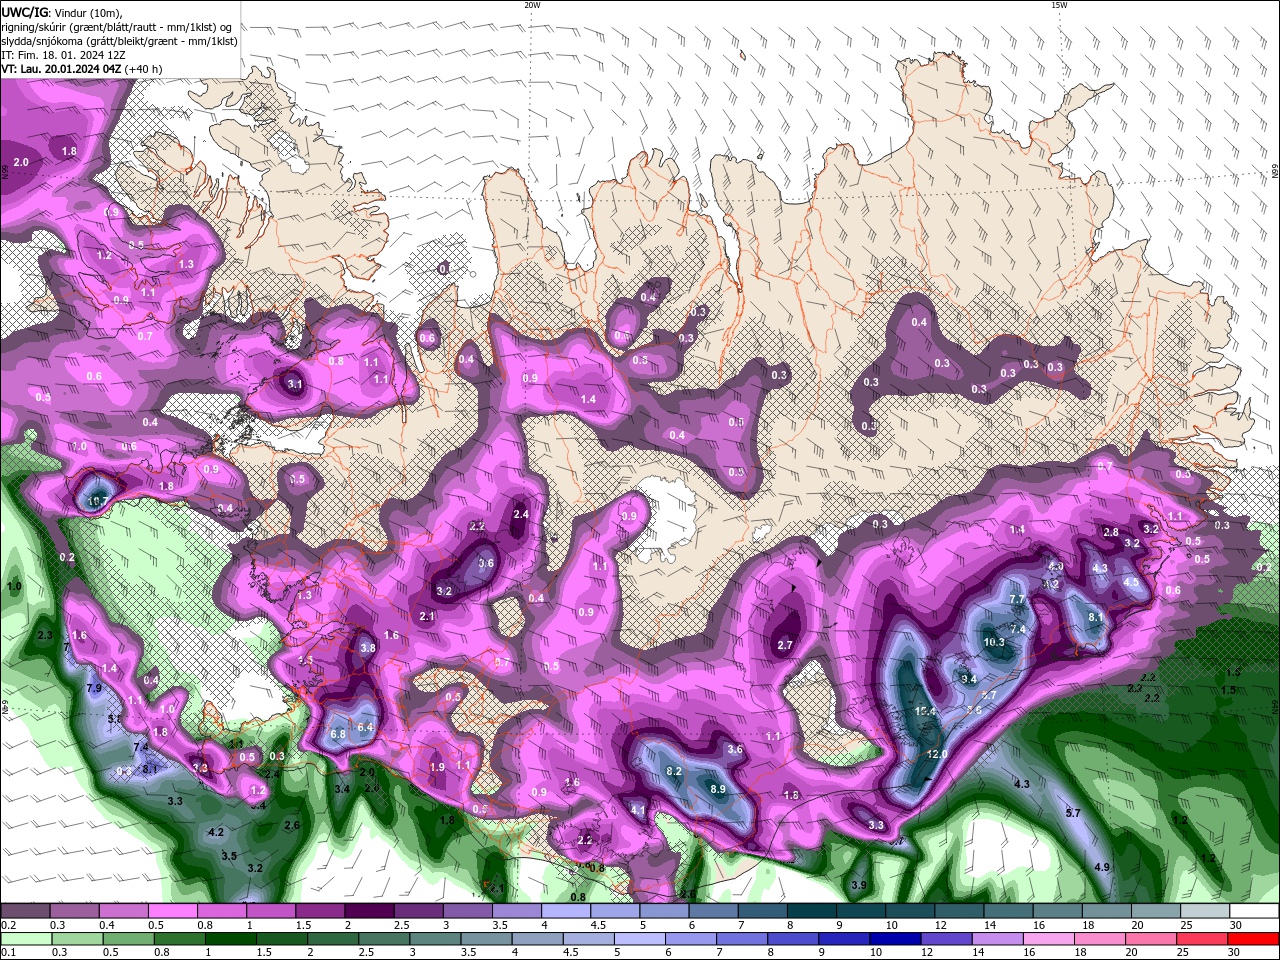Click the 3.9 value near the bottom edge
Screen dimensions: 1280x960
pyautogui.click(x=859, y=885)
